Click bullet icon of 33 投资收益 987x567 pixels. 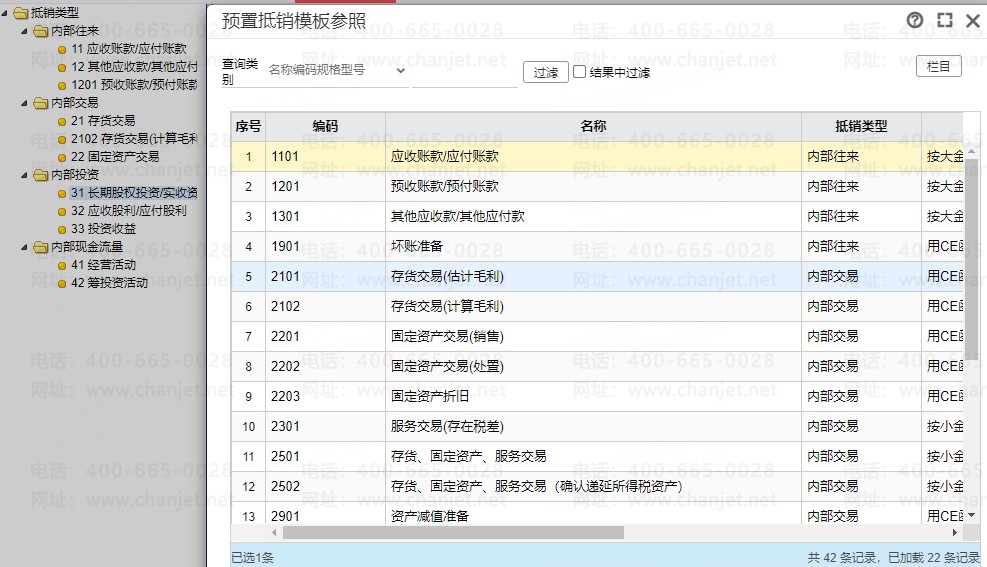pos(62,230)
